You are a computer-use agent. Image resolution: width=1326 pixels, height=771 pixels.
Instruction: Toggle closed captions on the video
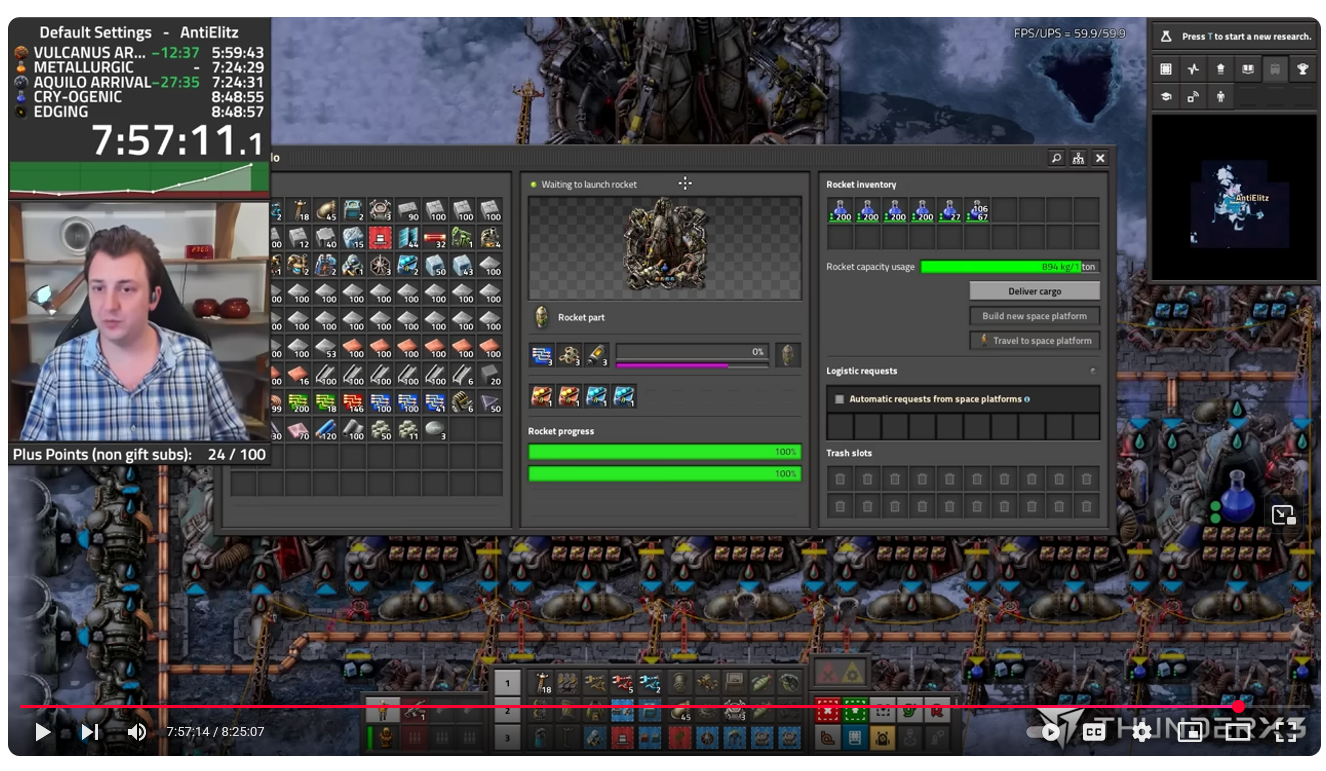tap(1094, 732)
